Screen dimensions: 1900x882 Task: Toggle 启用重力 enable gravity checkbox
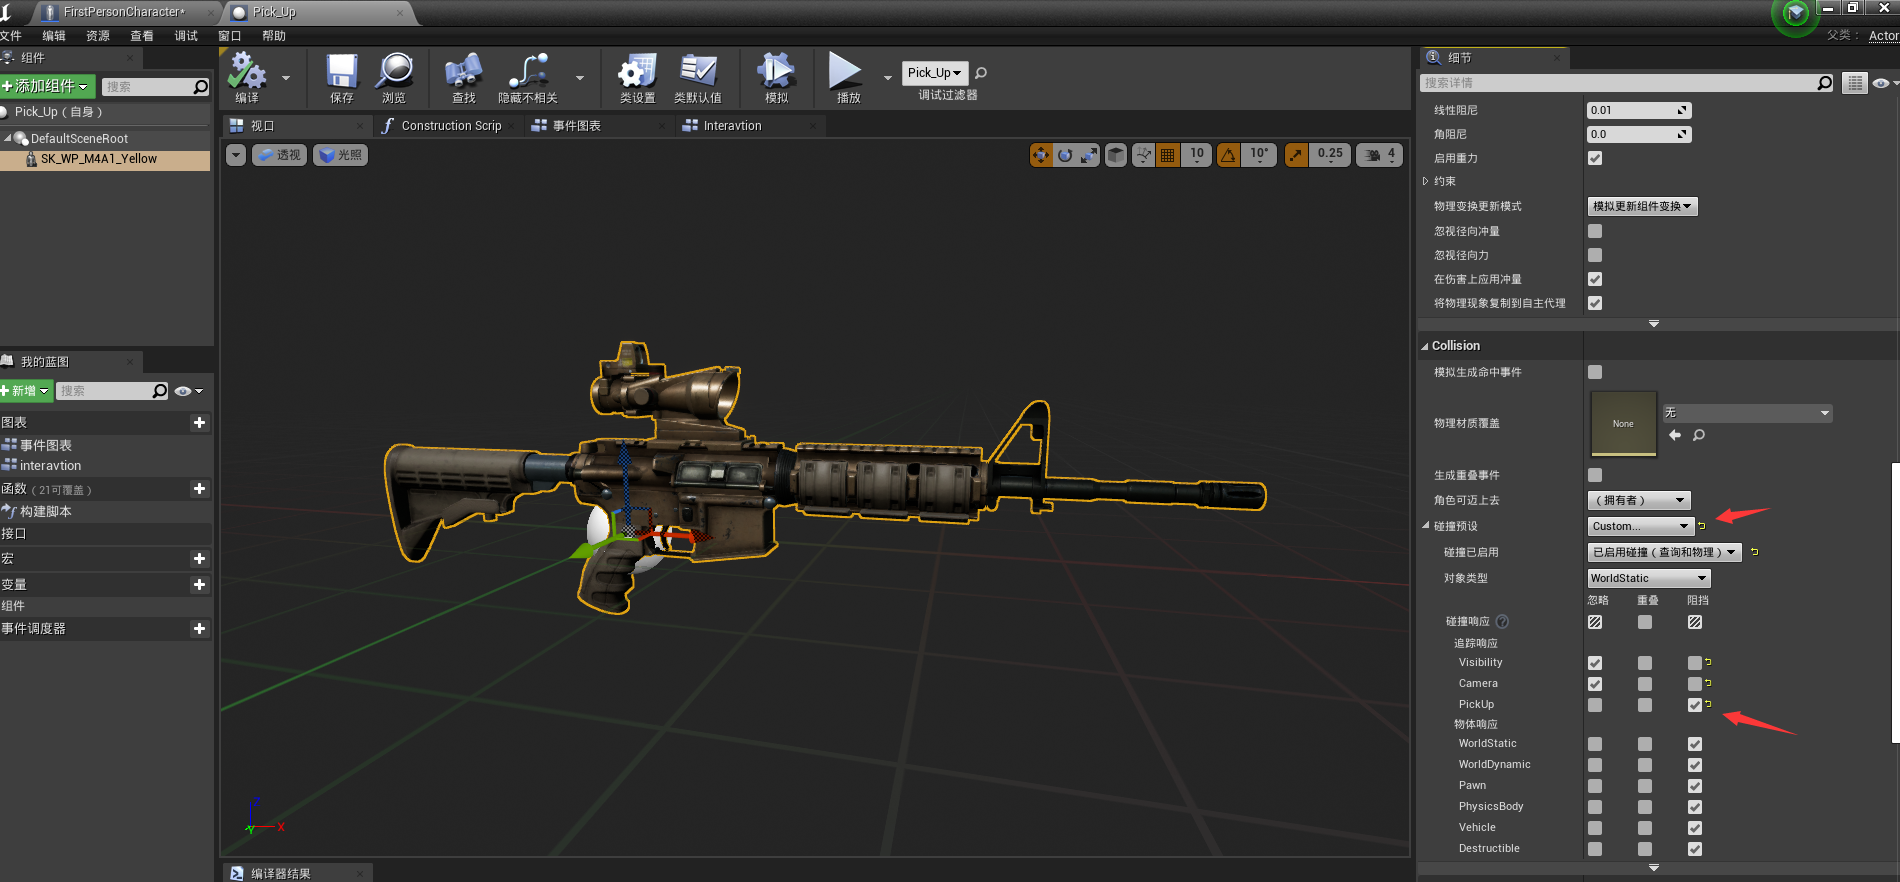point(1595,158)
